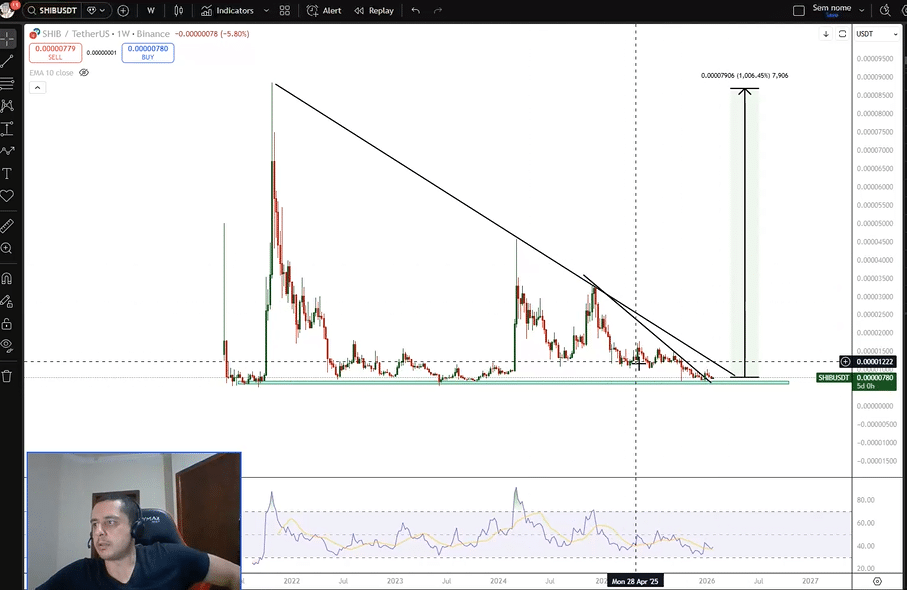
Task: Open the indicator templates grid icon
Action: (285, 10)
